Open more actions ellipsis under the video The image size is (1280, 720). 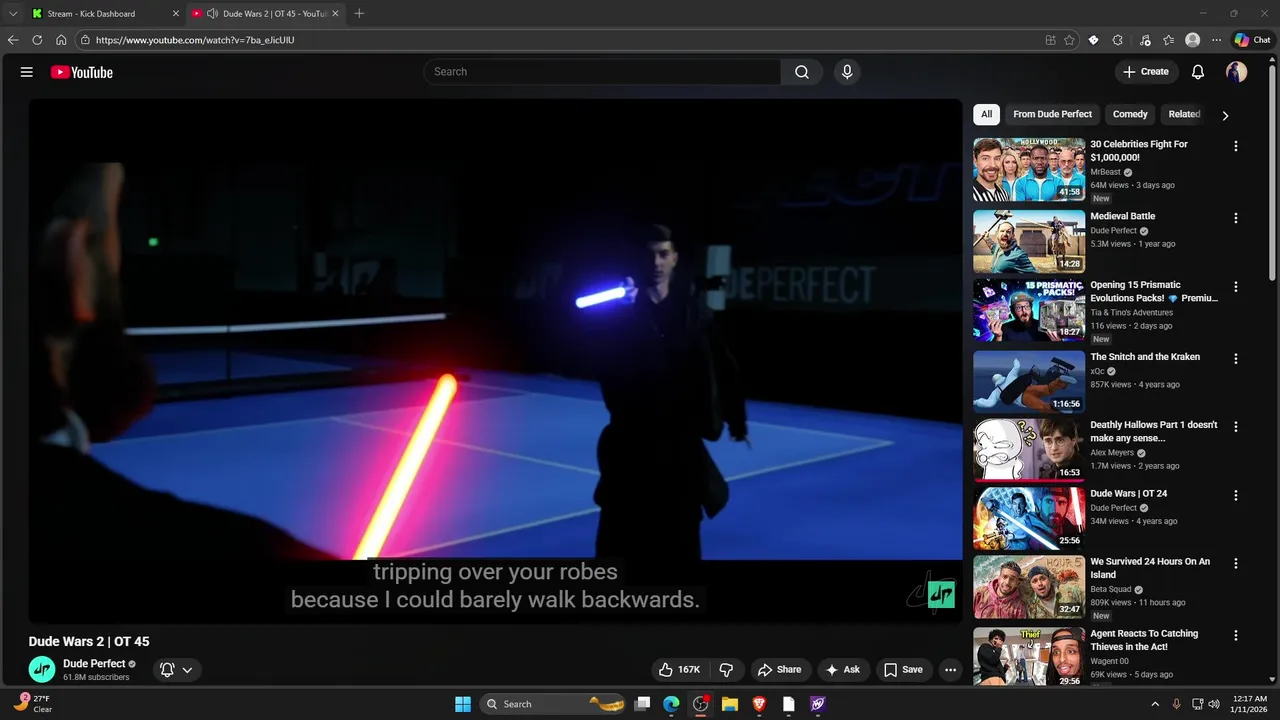click(x=951, y=670)
